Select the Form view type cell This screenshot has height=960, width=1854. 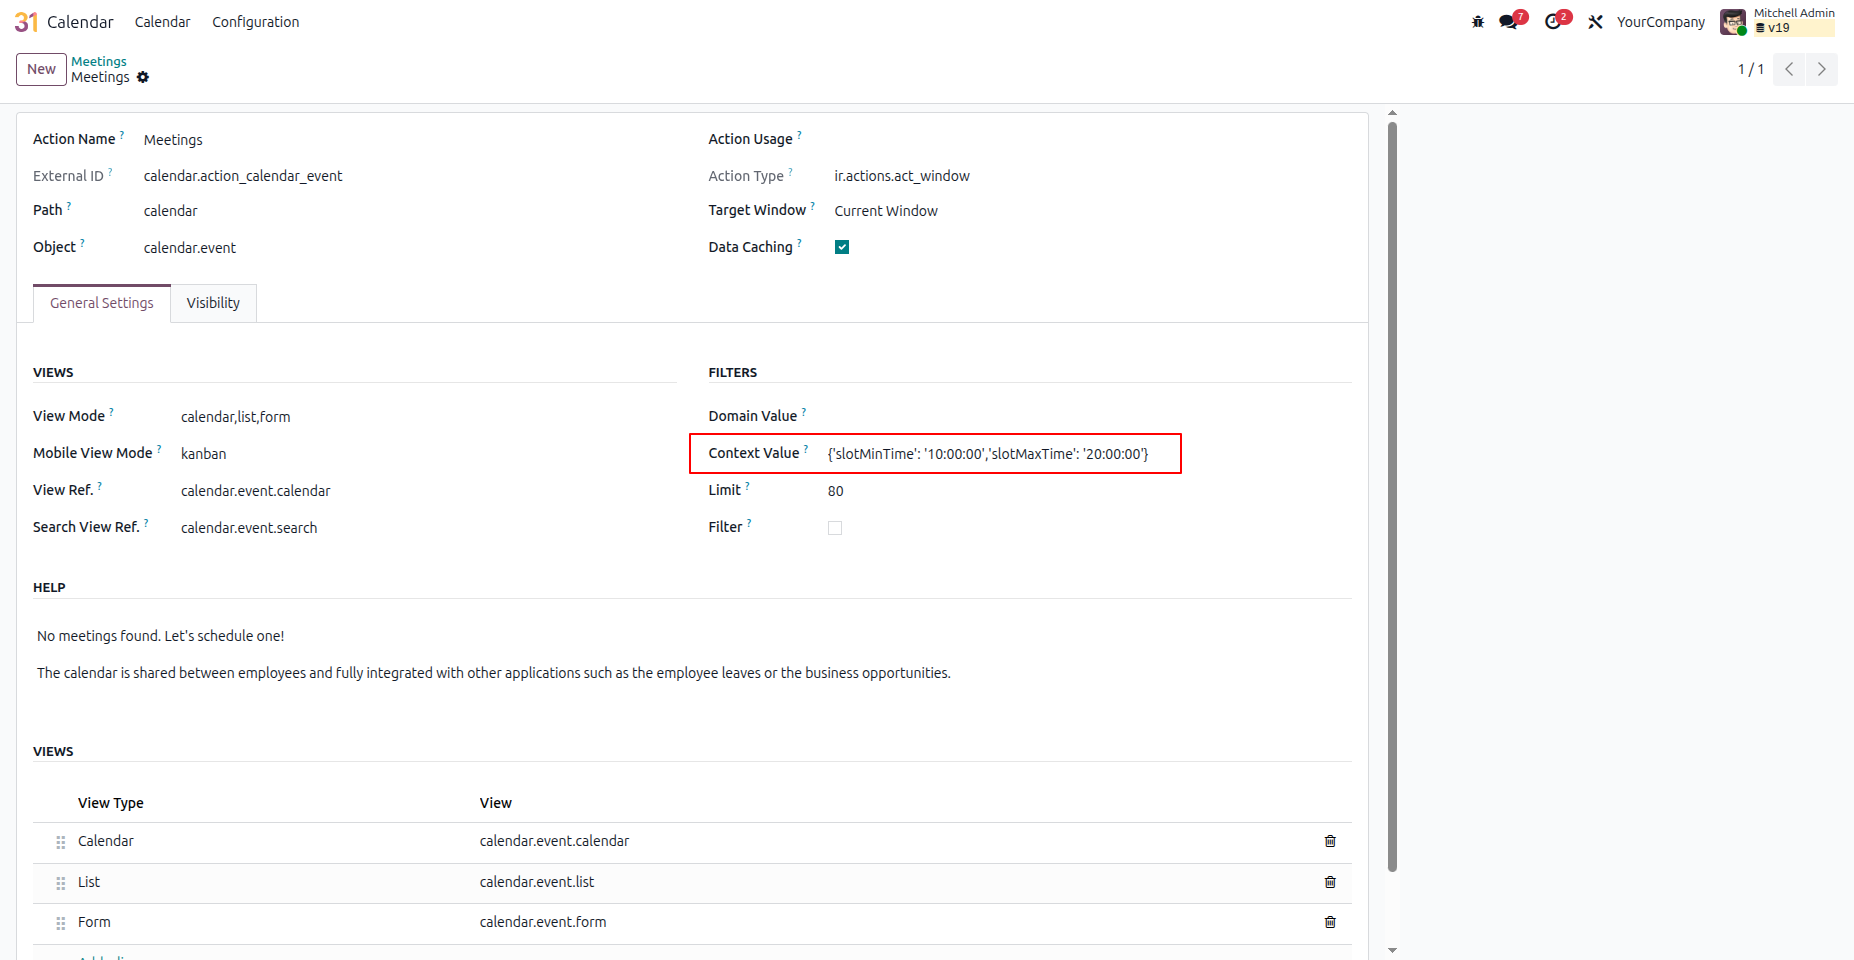(x=94, y=922)
